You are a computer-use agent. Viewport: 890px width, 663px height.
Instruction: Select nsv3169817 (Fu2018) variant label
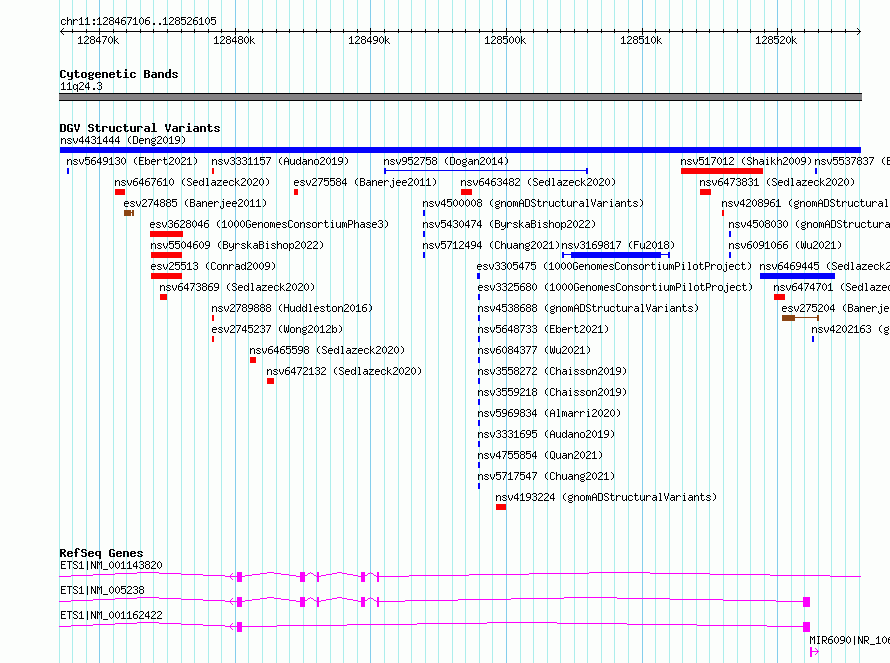[618, 245]
